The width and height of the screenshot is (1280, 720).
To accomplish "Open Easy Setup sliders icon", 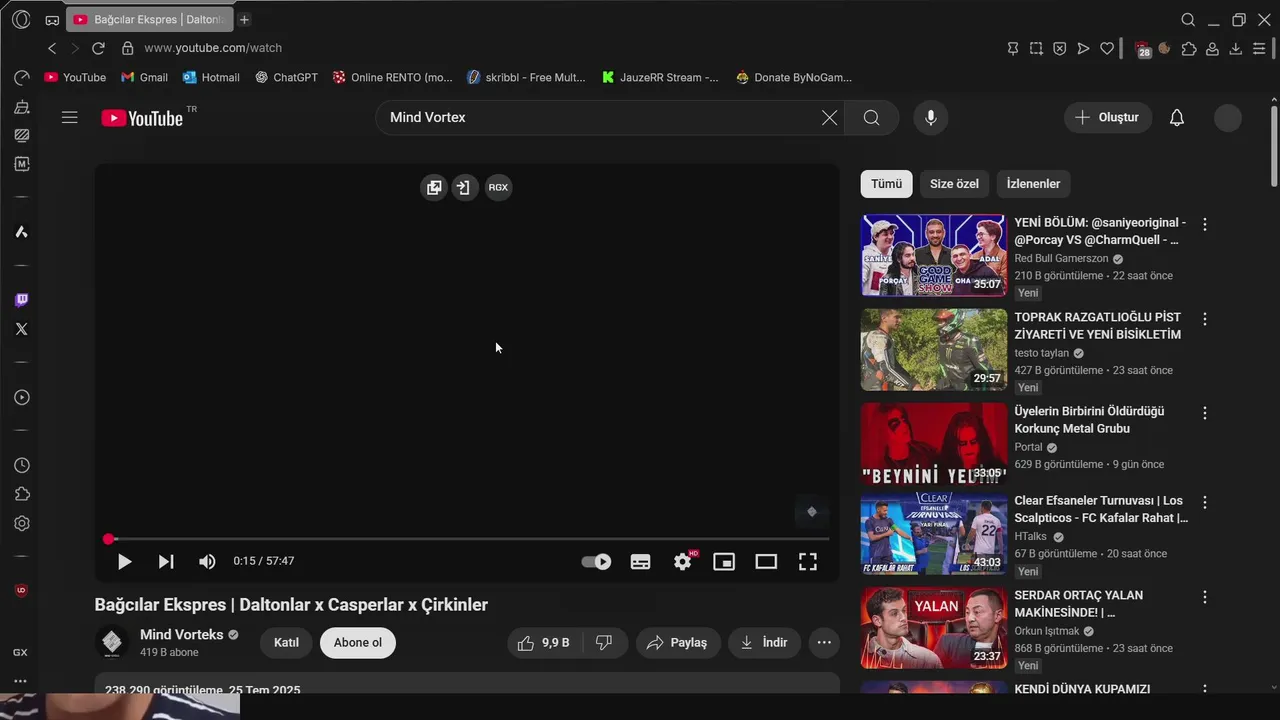I will pyautogui.click(x=1259, y=48).
